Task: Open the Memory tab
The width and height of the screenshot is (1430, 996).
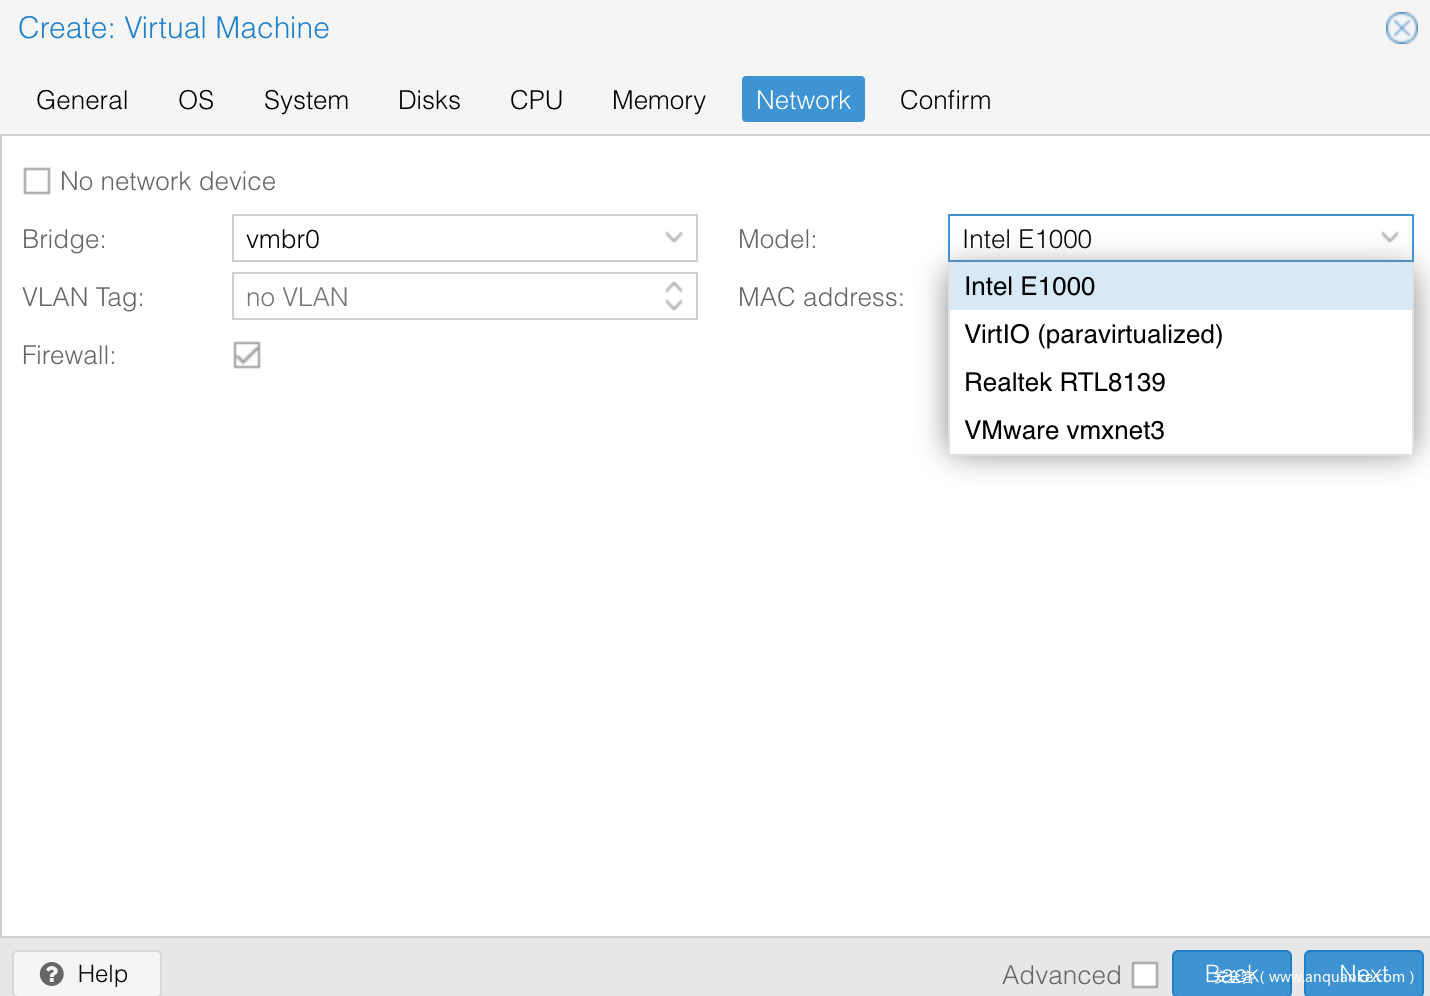Action: tap(659, 100)
